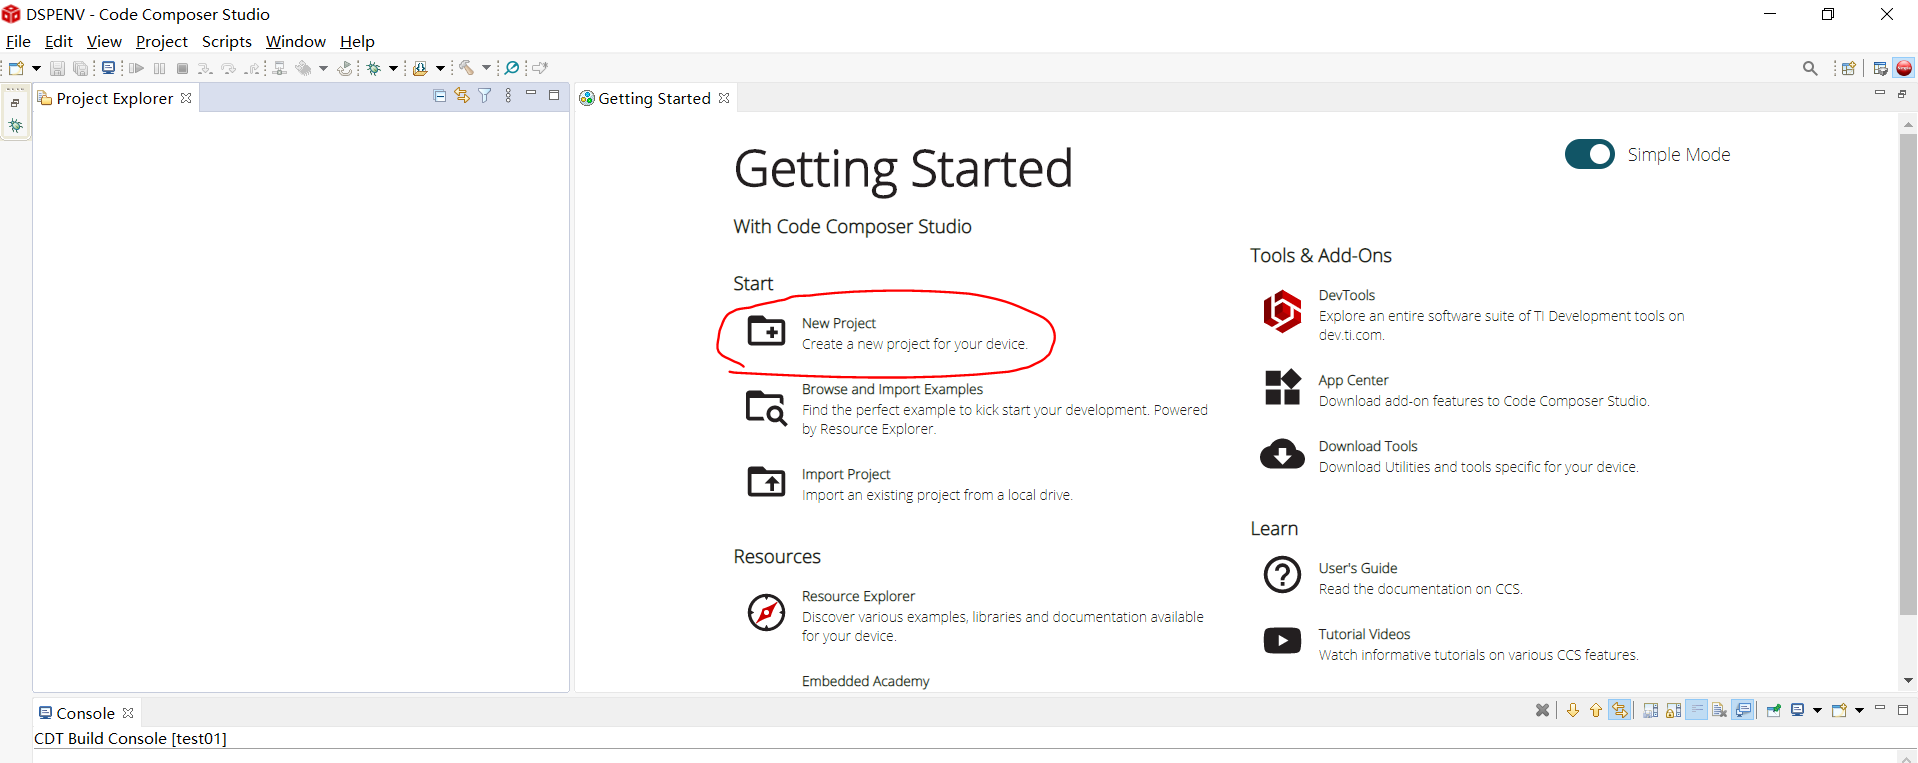
Task: Open the Edit menu
Action: coord(58,41)
